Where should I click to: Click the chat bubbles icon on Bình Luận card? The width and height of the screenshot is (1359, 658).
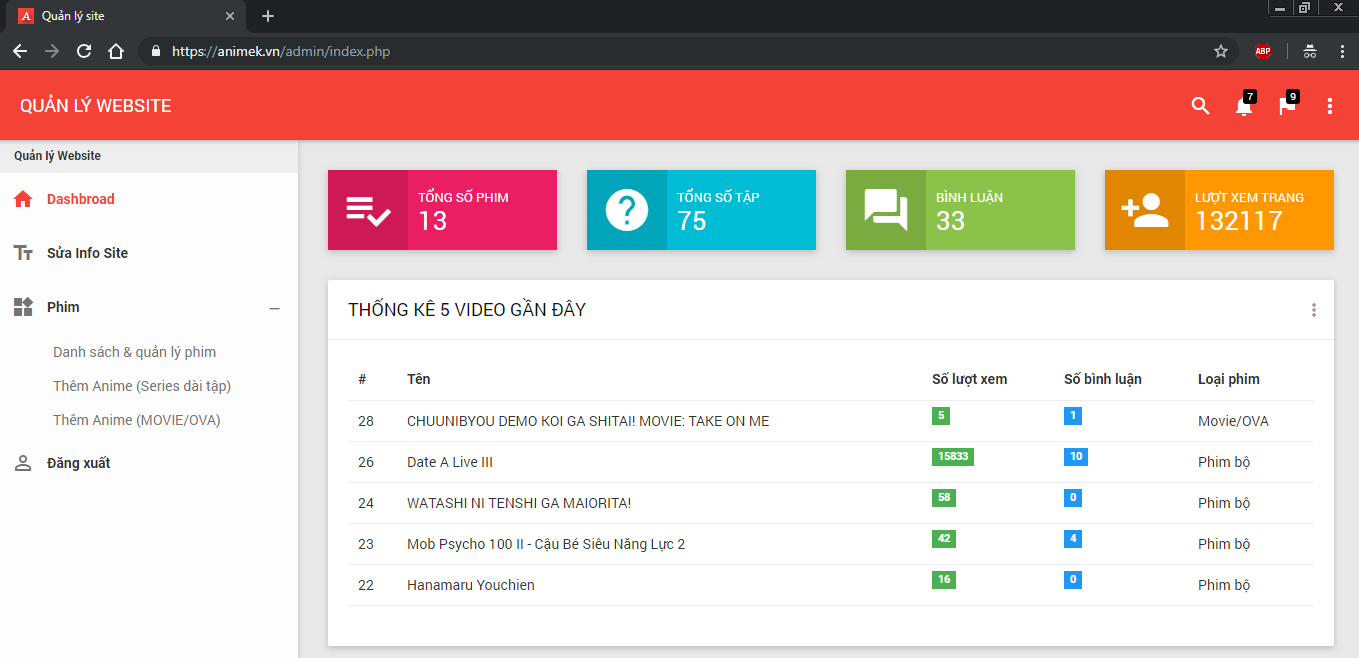click(886, 210)
